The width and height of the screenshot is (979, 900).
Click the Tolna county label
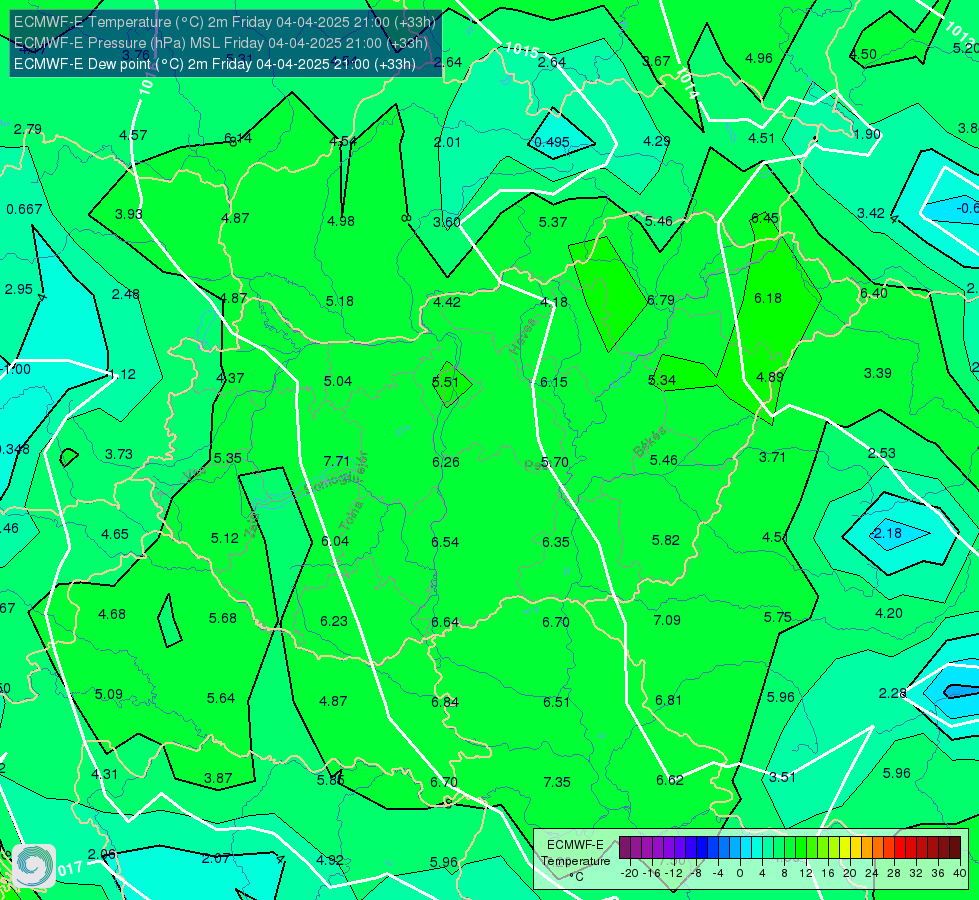[351, 516]
